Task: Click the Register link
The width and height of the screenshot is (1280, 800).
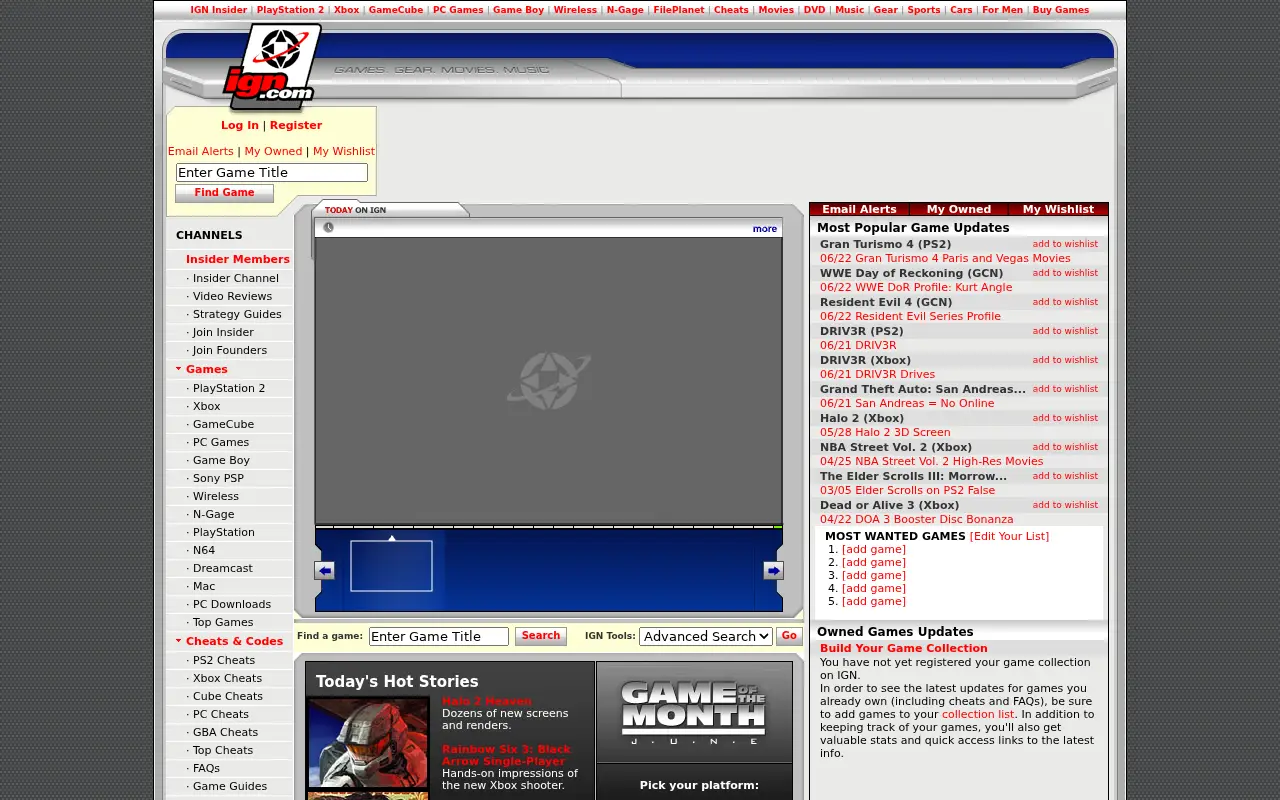Action: click(296, 125)
